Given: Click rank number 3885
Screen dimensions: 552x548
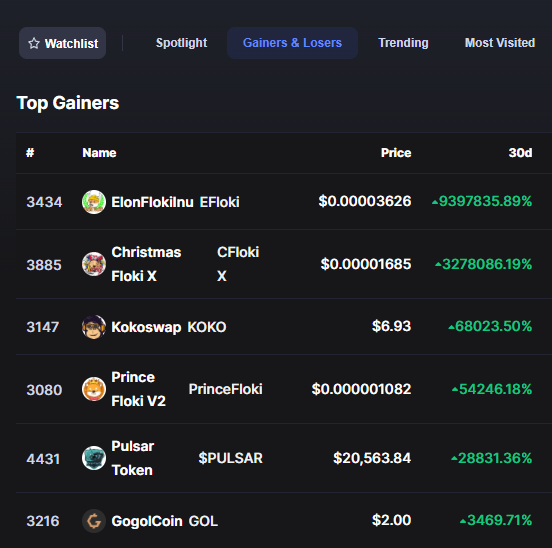Looking at the screenshot, I should [44, 265].
